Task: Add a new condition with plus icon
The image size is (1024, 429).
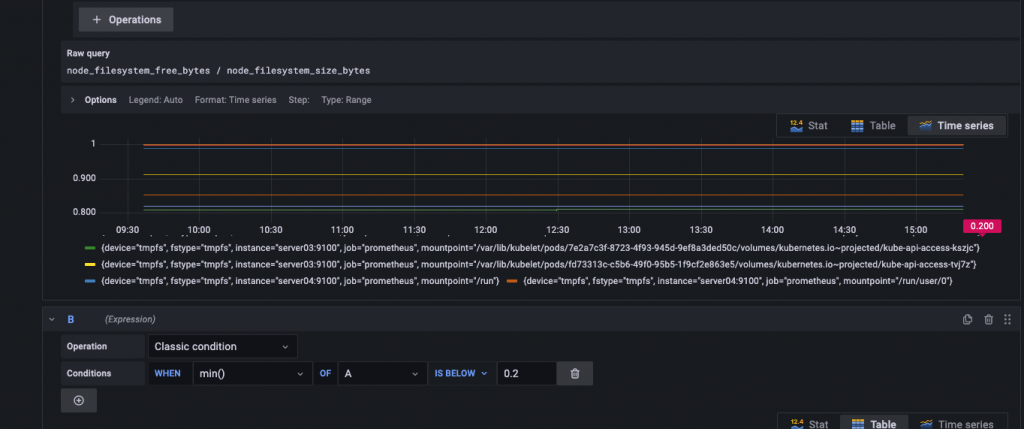Action: (x=78, y=400)
